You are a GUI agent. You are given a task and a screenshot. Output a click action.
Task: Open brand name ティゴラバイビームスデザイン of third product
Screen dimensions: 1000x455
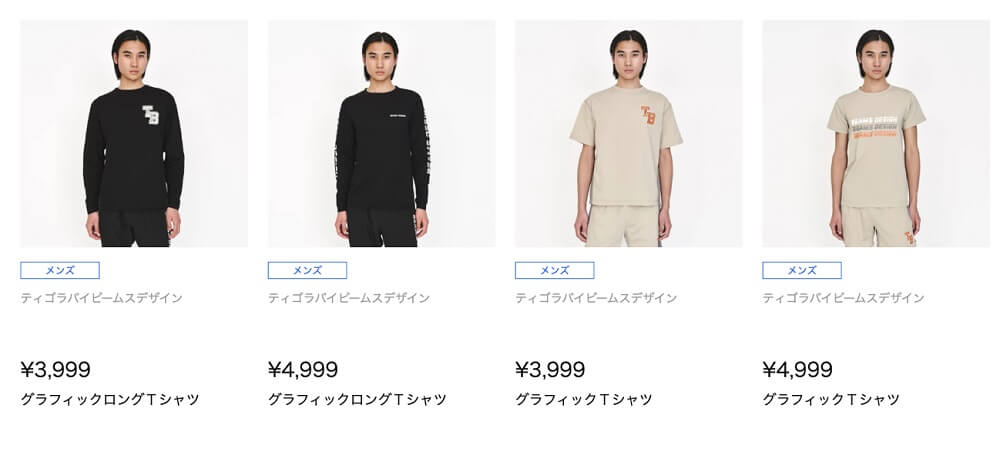click(596, 298)
